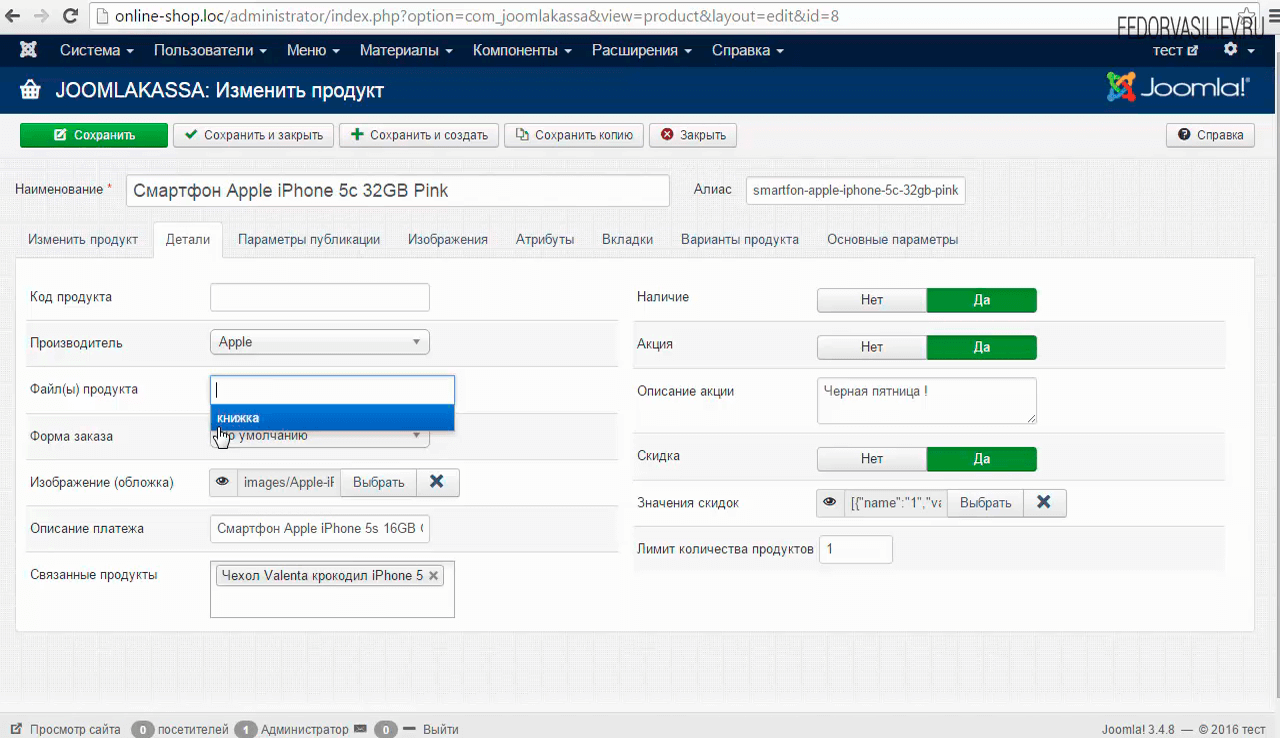Click the browser forward arrow
Image resolution: width=1280 pixels, height=738 pixels.
click(41, 16)
